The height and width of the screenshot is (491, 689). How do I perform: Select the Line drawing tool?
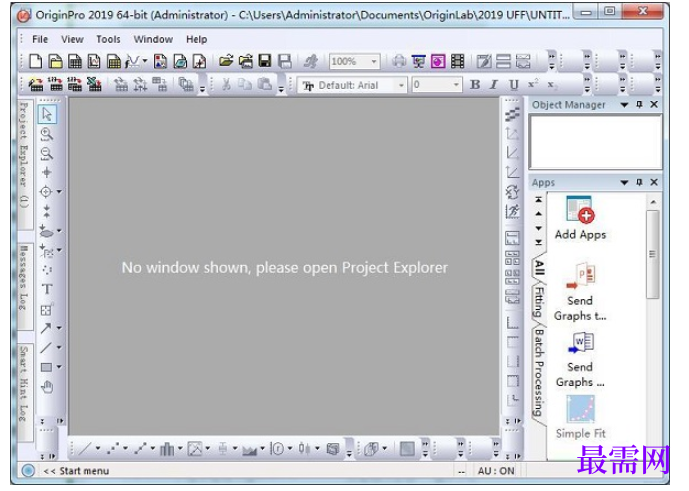pos(46,347)
